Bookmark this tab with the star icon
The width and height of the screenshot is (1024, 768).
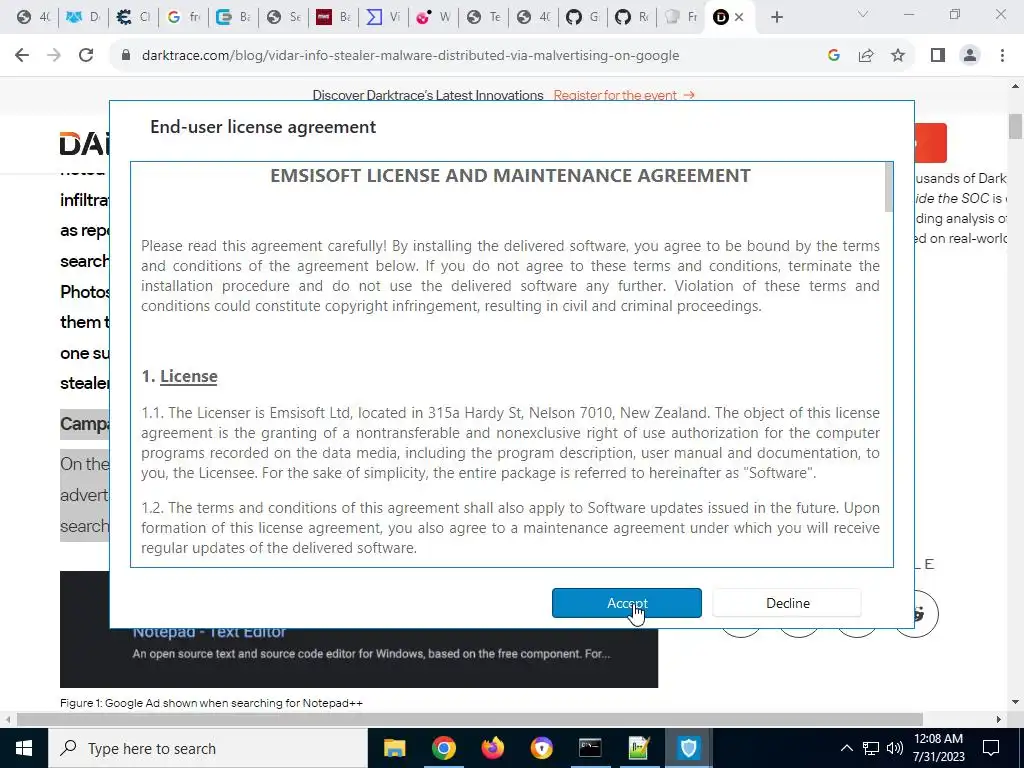click(898, 56)
